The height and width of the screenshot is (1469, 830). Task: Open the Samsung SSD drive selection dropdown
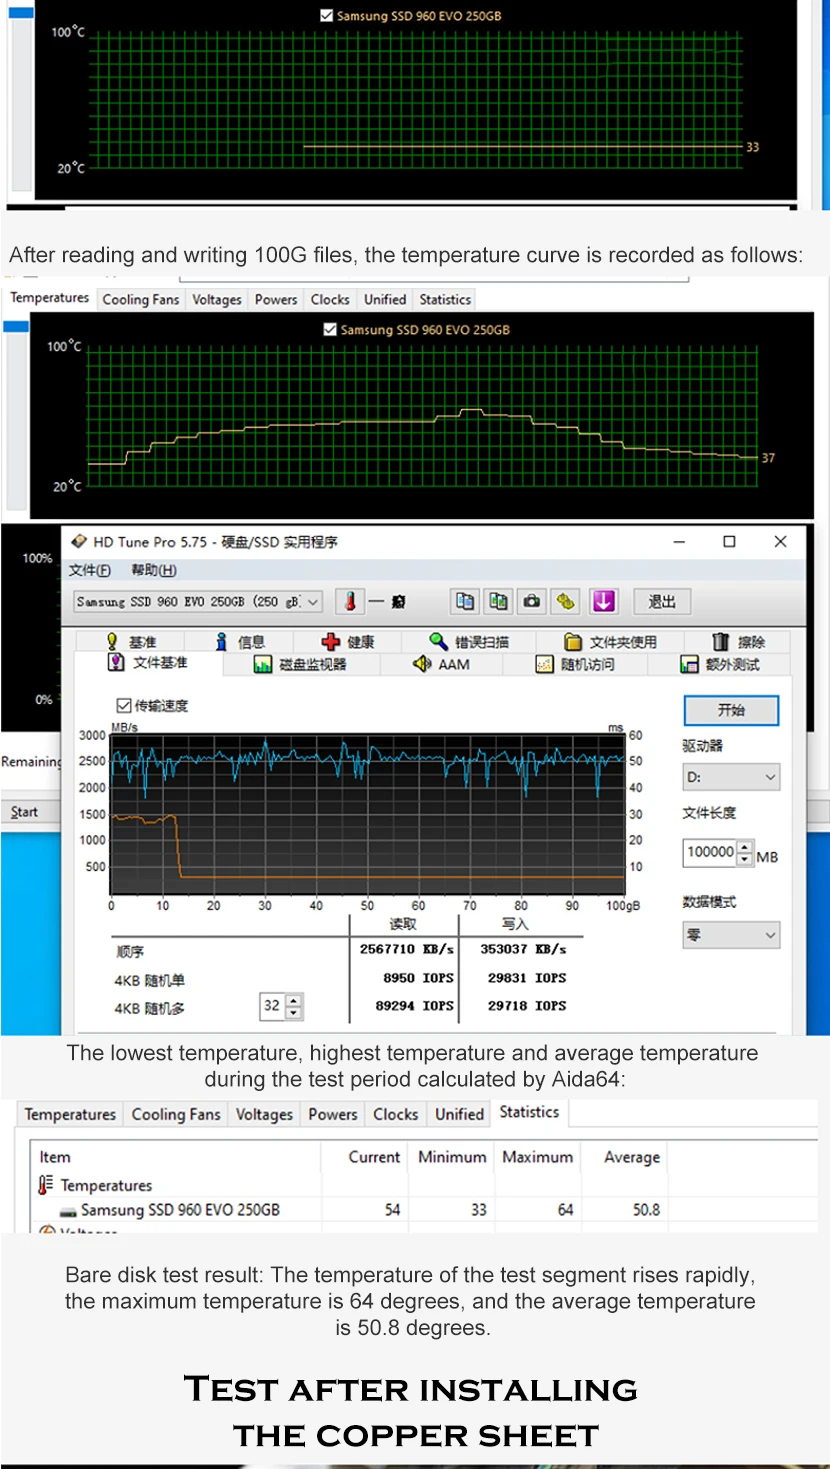(x=198, y=601)
